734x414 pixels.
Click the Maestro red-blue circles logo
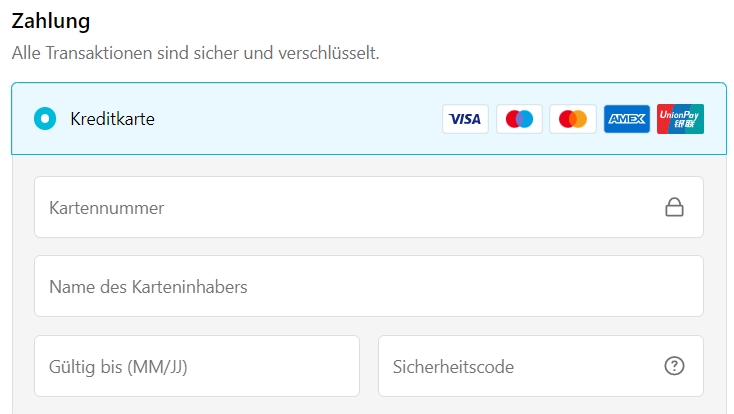[519, 119]
